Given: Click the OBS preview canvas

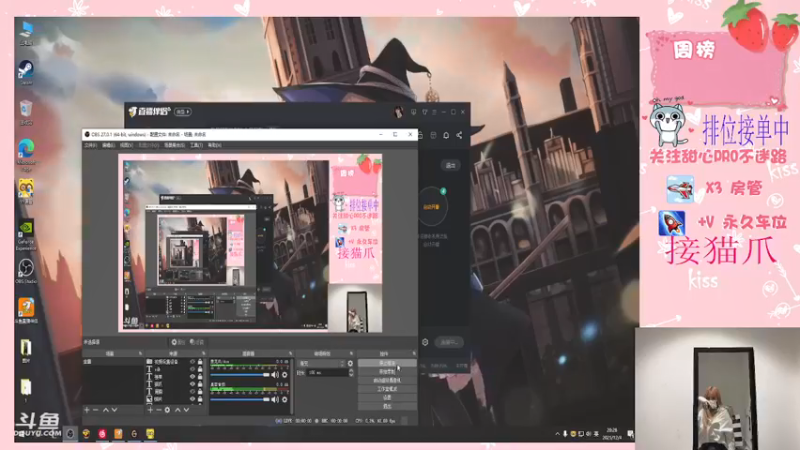Looking at the screenshot, I should (x=250, y=243).
